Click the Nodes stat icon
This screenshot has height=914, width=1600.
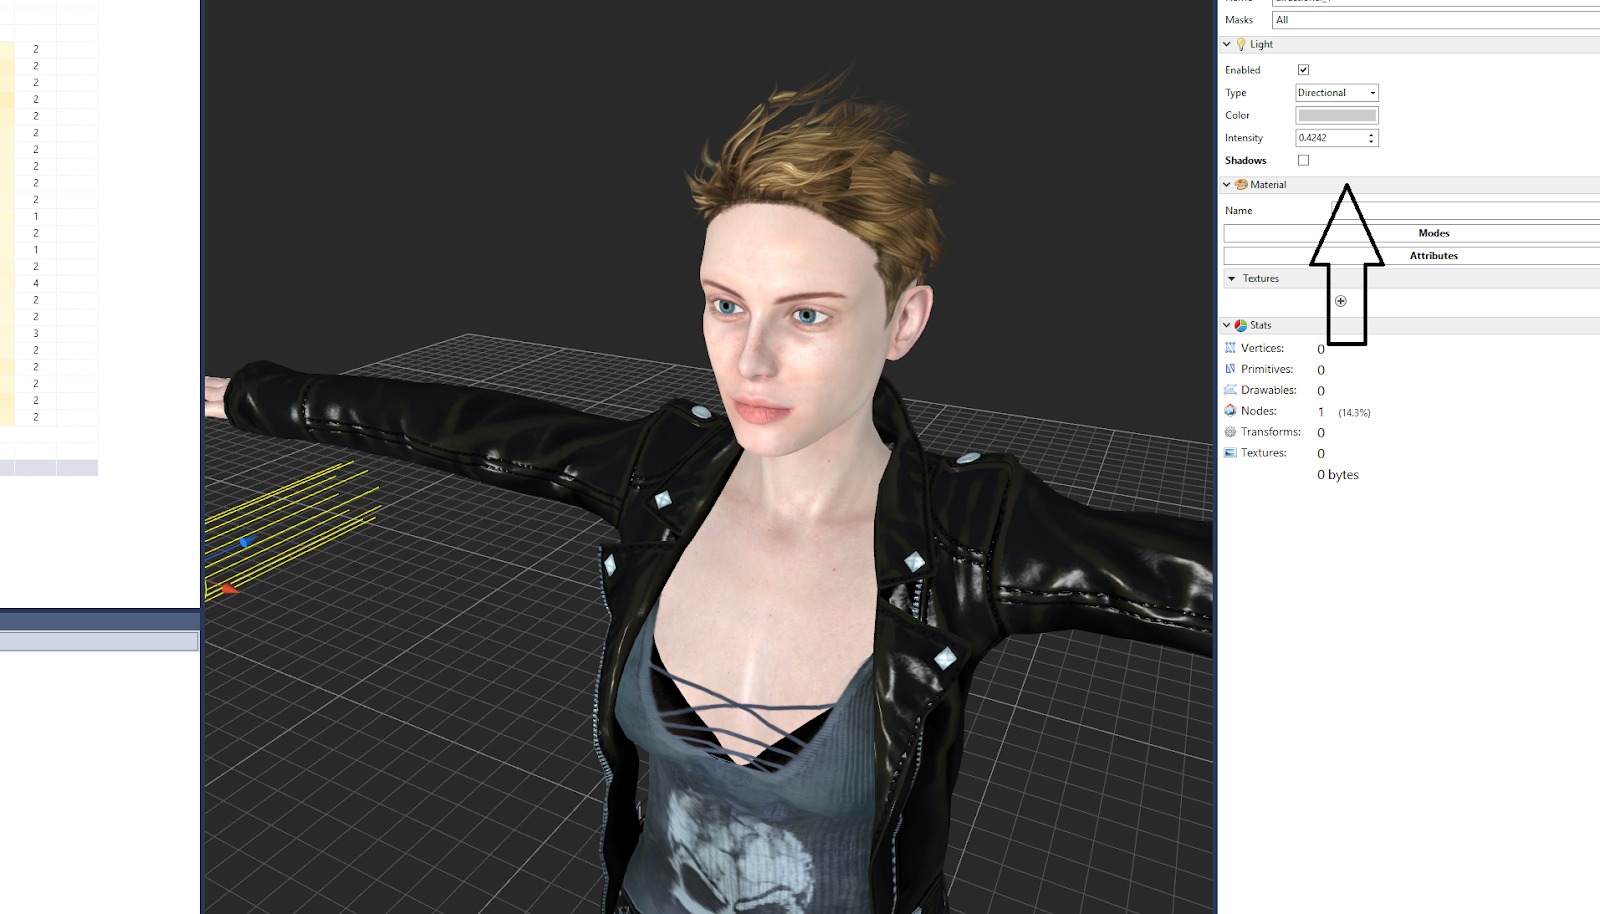(x=1230, y=411)
